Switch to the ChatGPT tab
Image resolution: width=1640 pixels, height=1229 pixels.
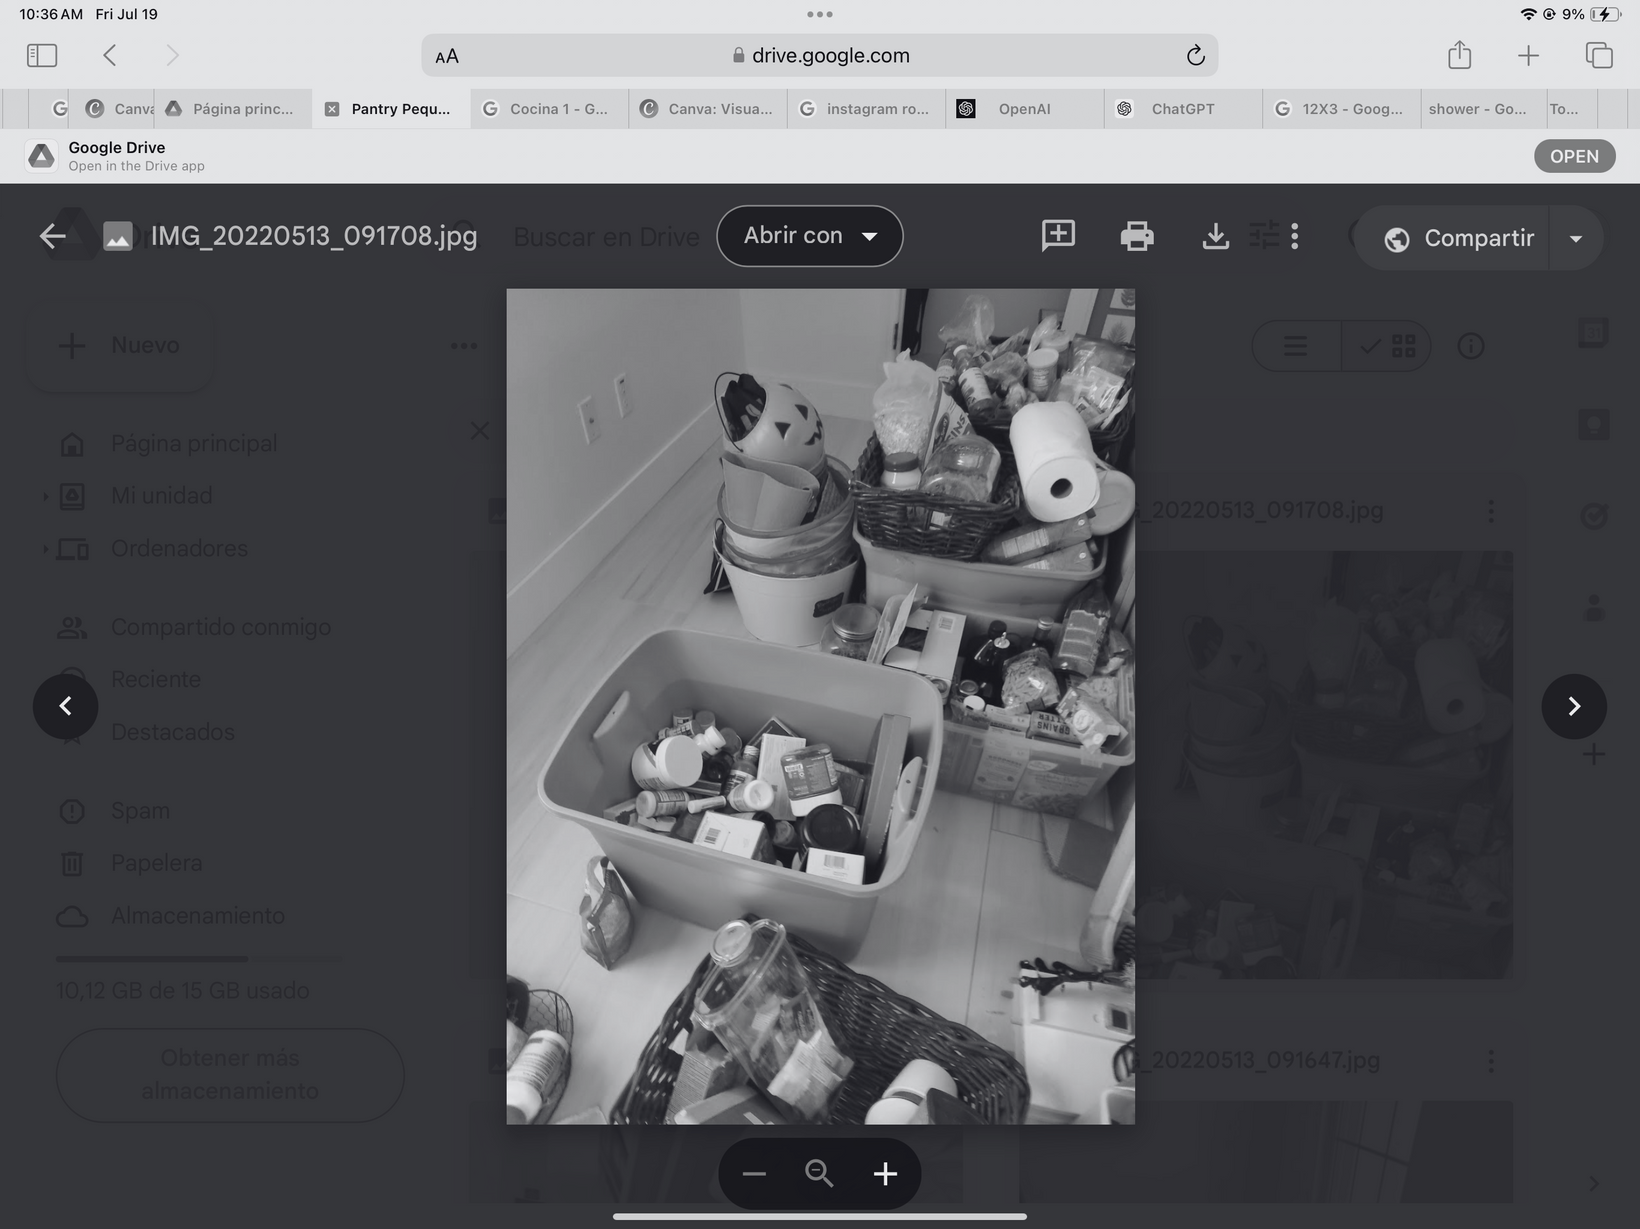(1182, 109)
